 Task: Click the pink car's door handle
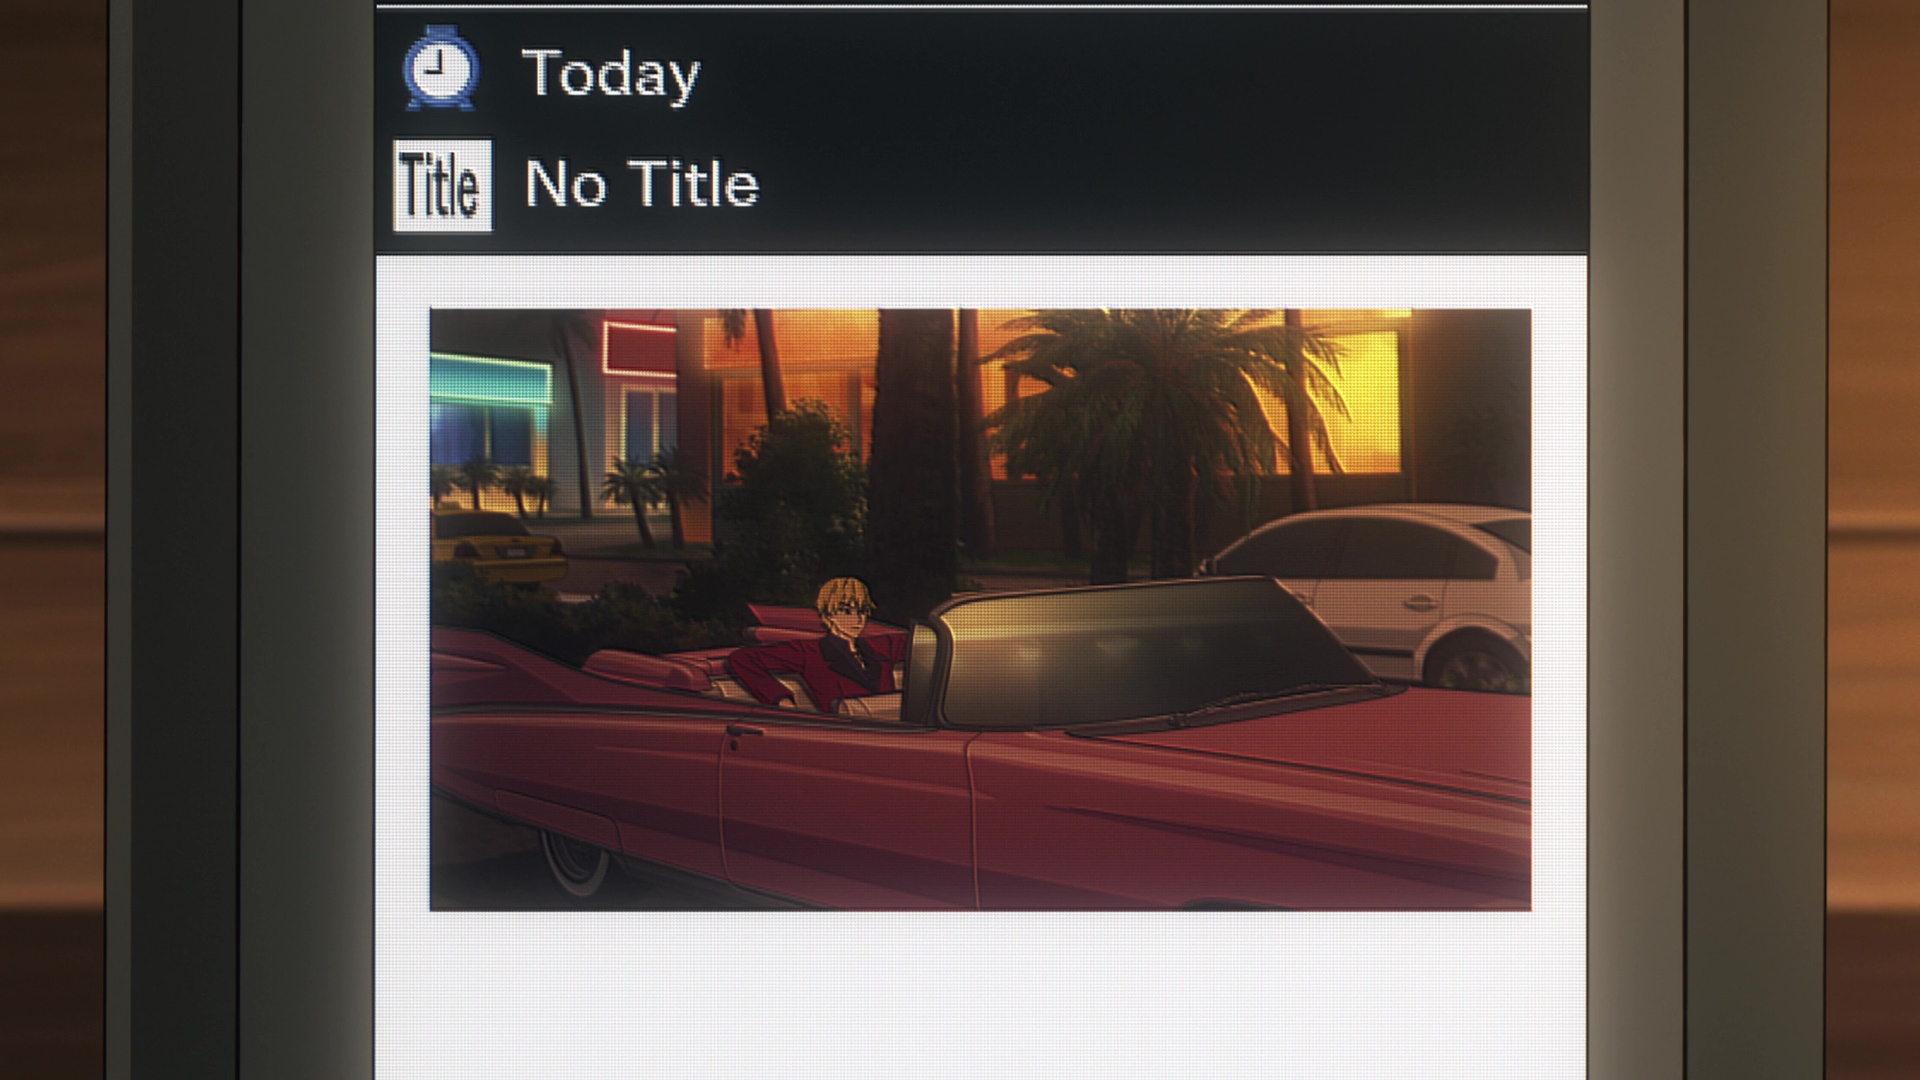coord(743,733)
